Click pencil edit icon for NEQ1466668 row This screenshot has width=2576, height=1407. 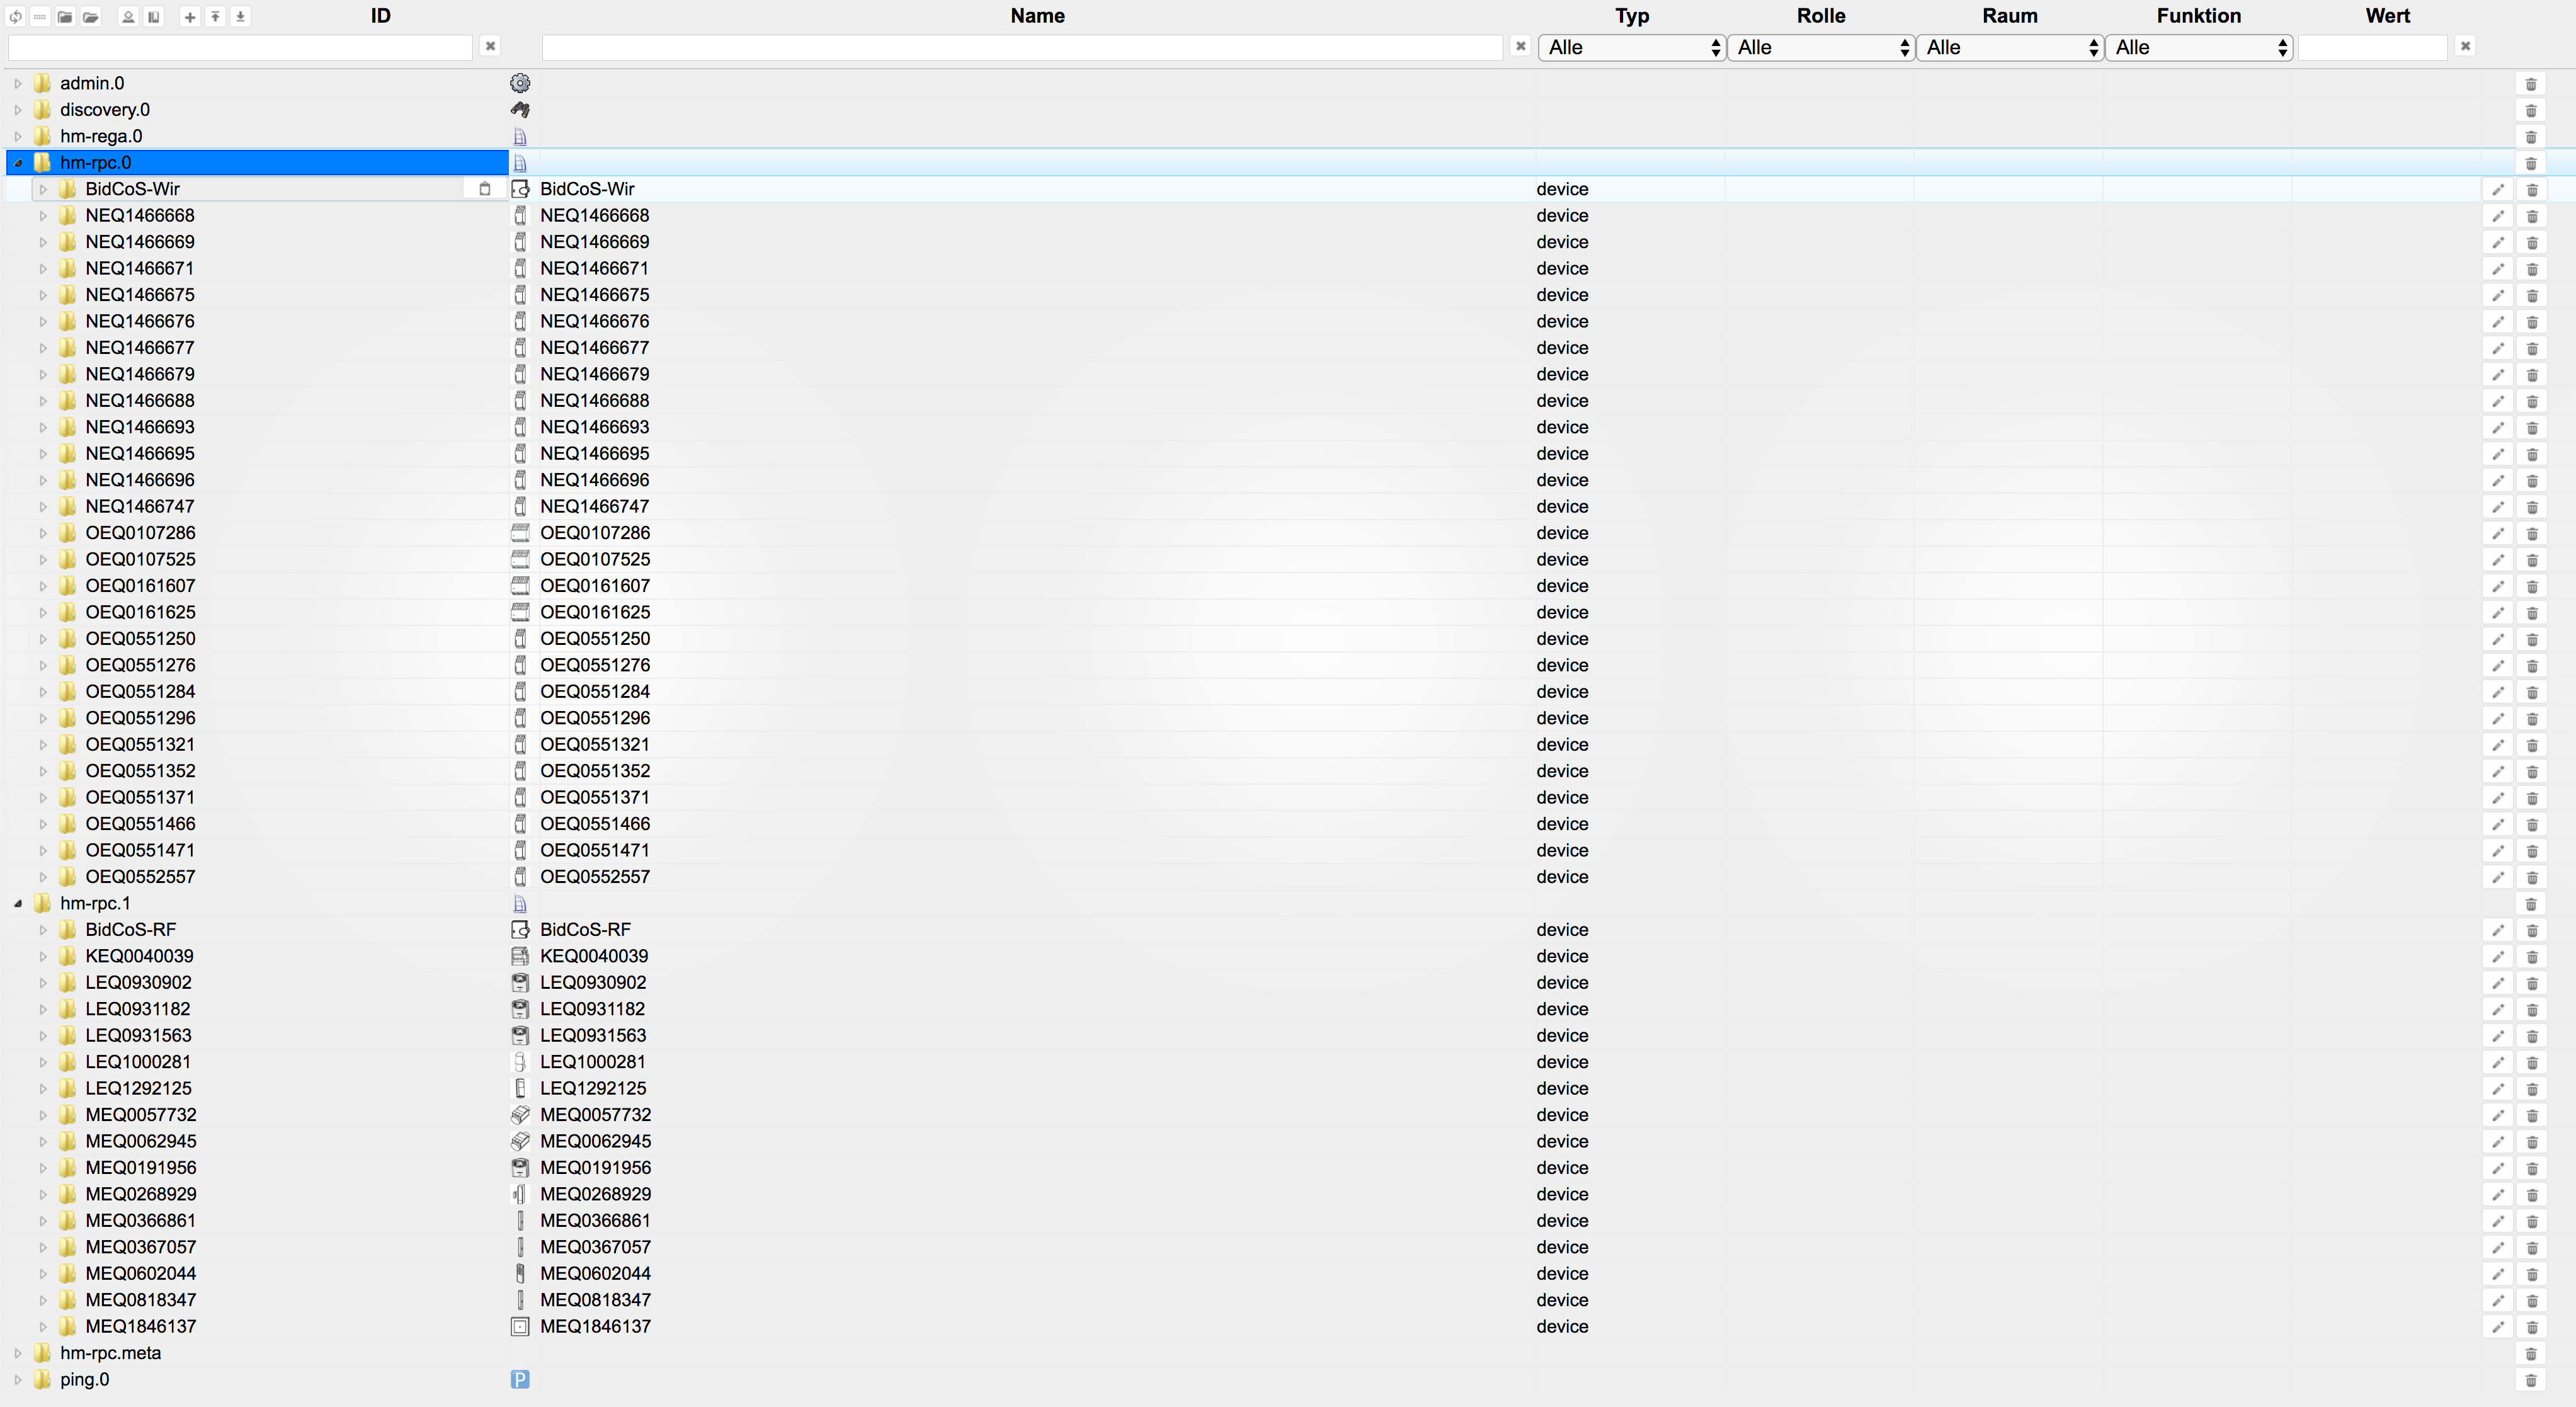pyautogui.click(x=2497, y=216)
